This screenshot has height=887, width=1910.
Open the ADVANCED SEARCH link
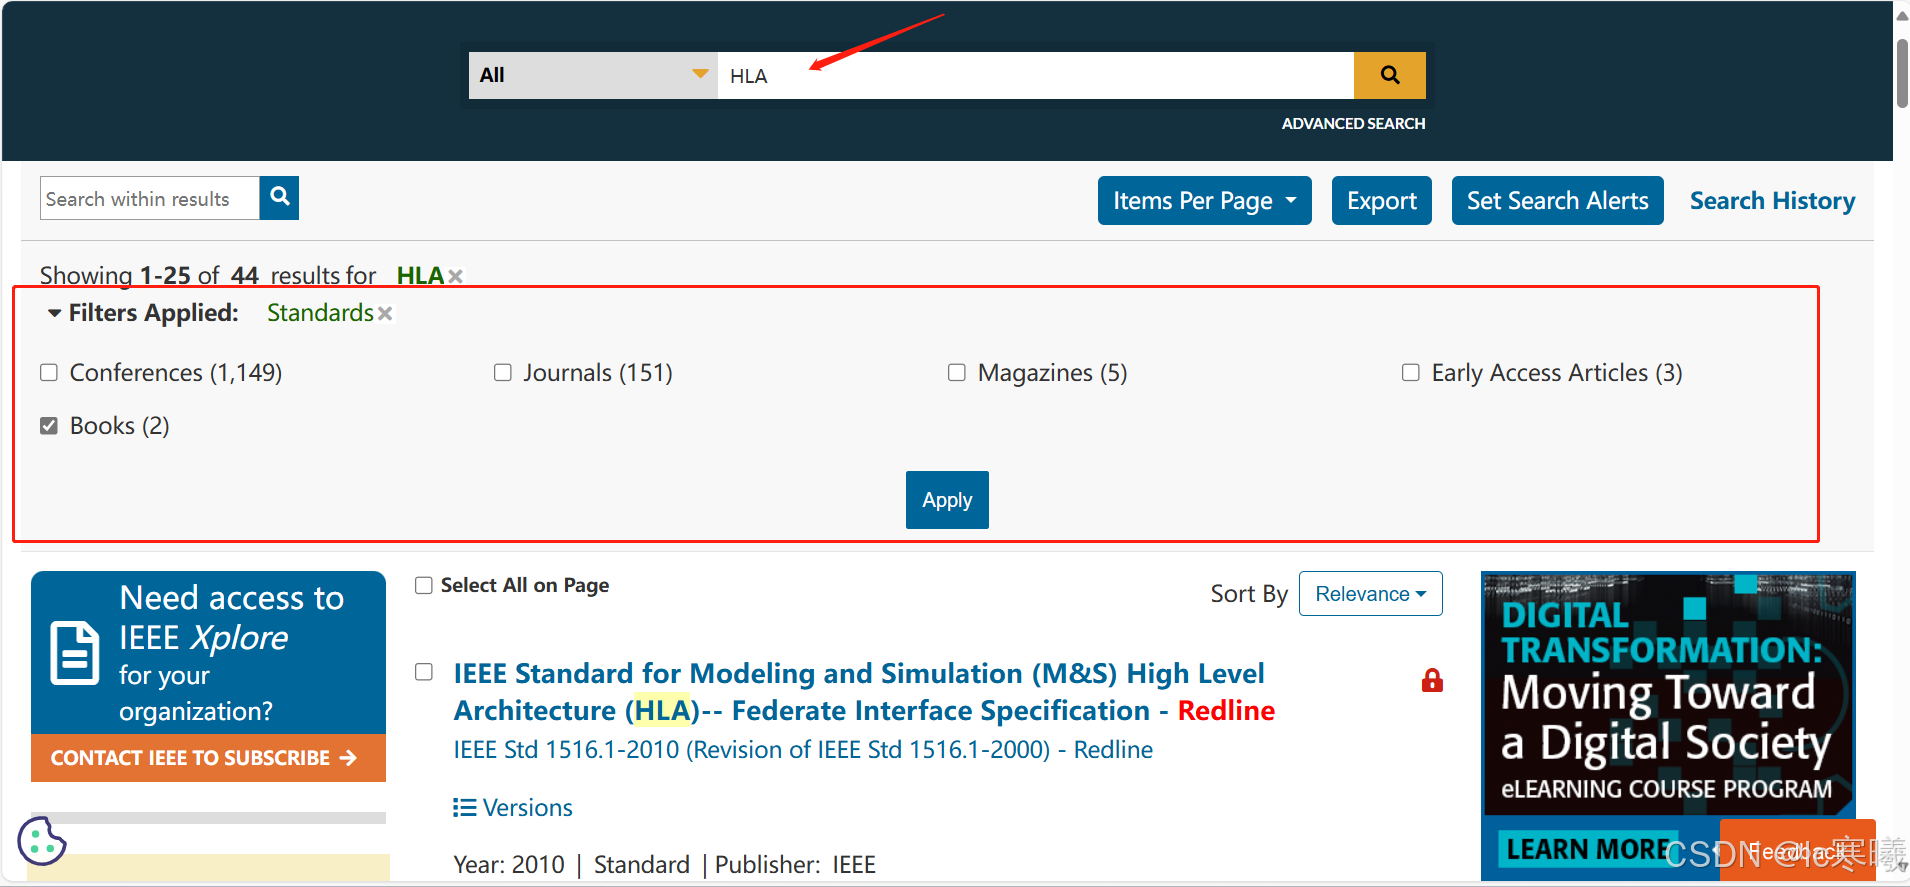point(1353,123)
